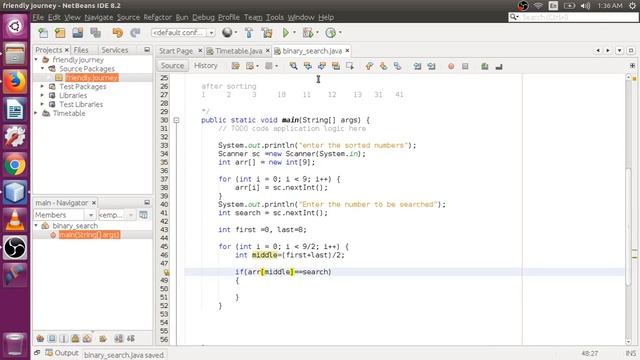Image resolution: width=640 pixels, height=360 pixels.
Task: Open Firefox from the Ubuntu launcher
Action: coord(15,81)
